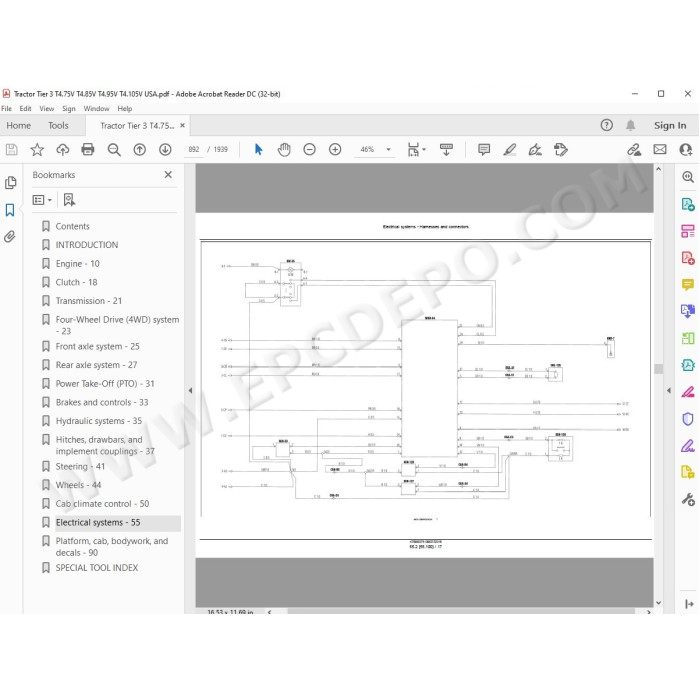The width and height of the screenshot is (700, 700).
Task: Open the Comment tool in right pane
Action: pyautogui.click(x=688, y=284)
